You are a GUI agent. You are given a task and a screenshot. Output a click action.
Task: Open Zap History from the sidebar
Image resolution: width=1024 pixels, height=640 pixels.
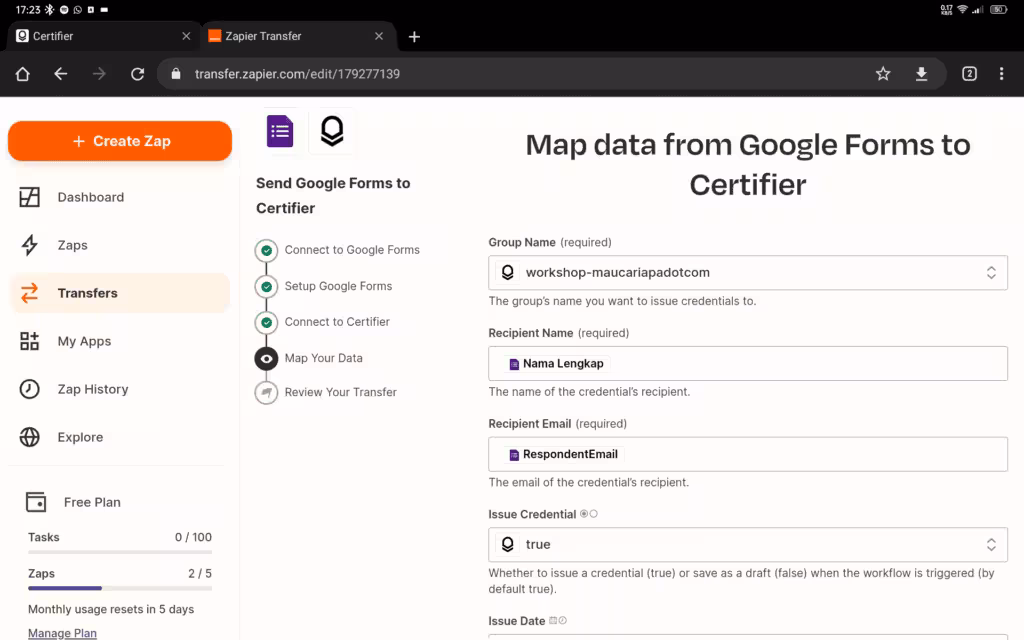click(120, 389)
